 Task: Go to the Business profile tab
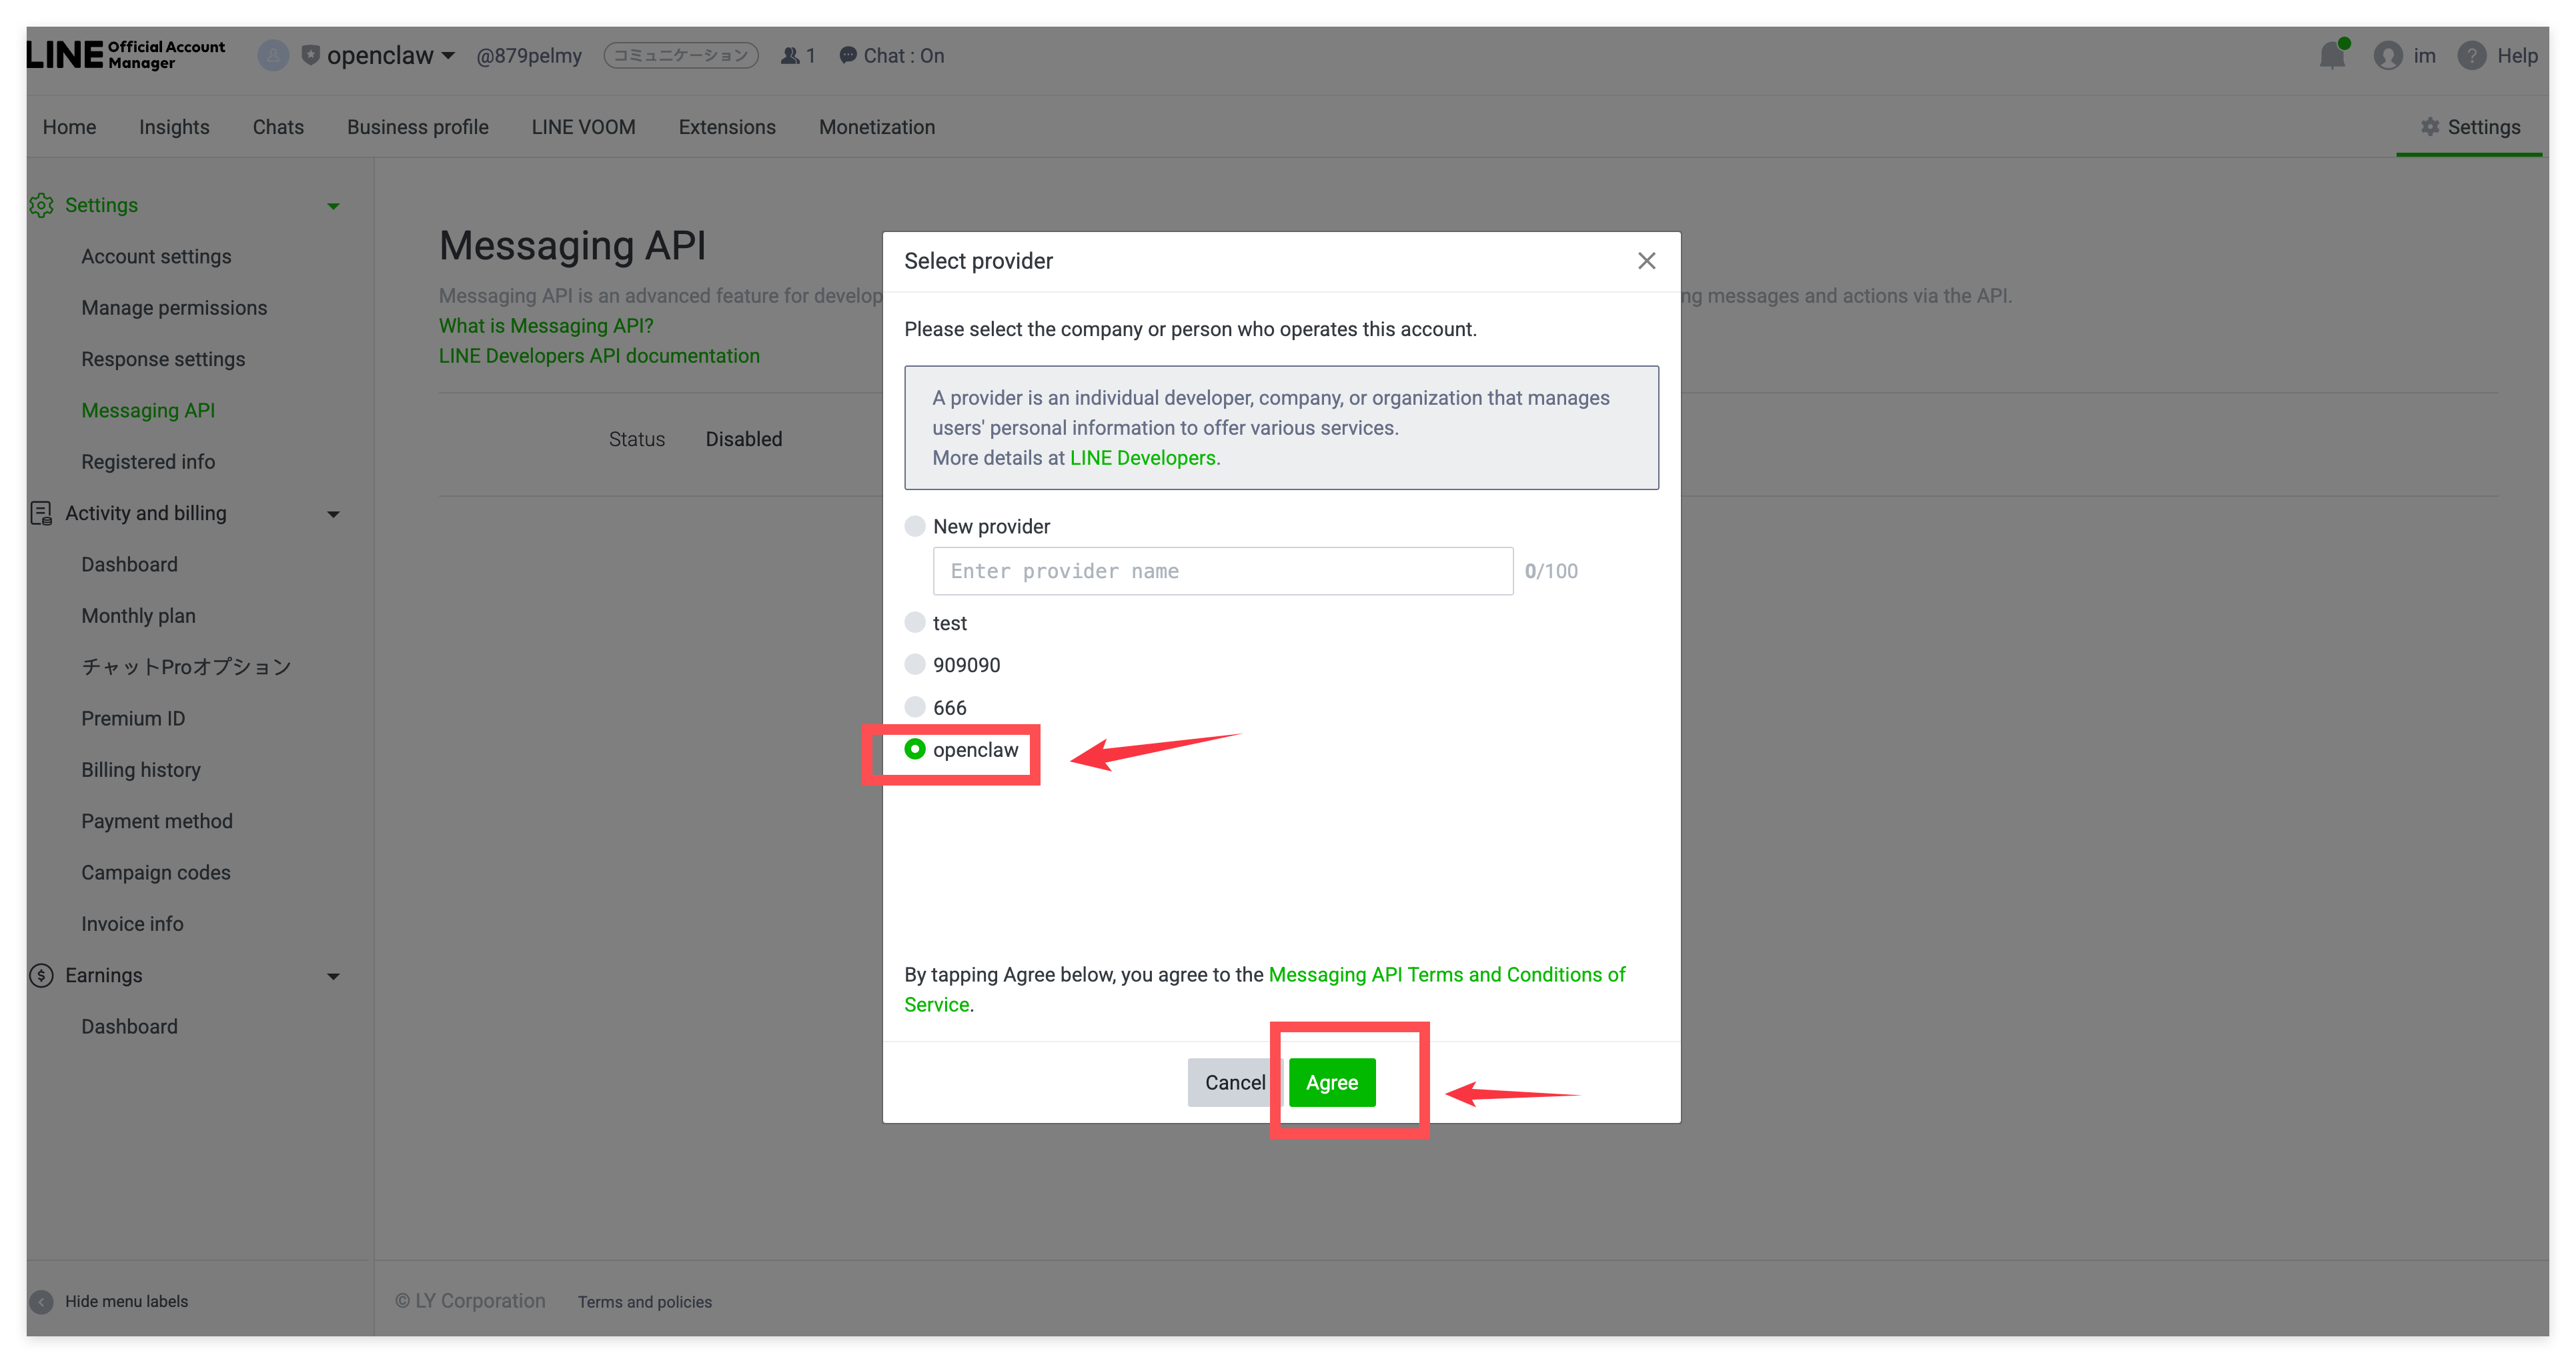point(417,127)
